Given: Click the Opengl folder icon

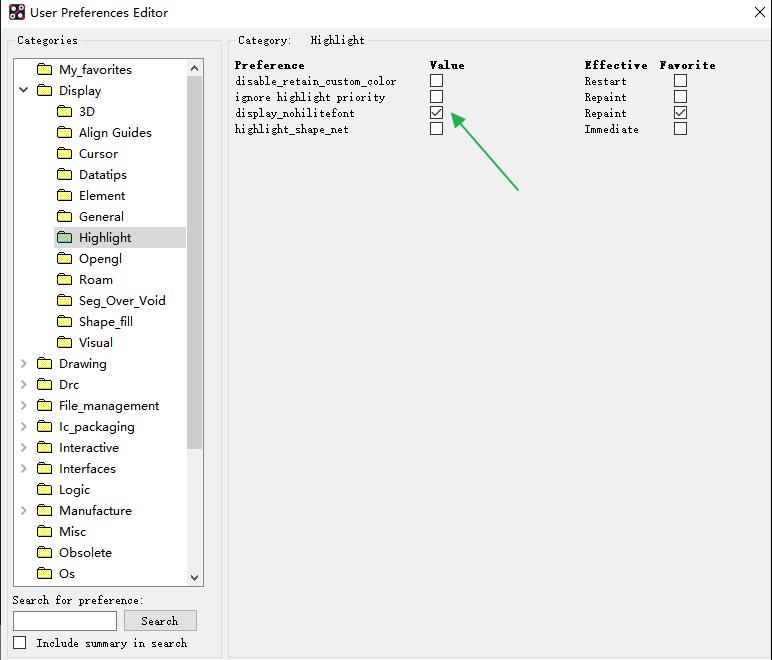Looking at the screenshot, I should 65,259.
